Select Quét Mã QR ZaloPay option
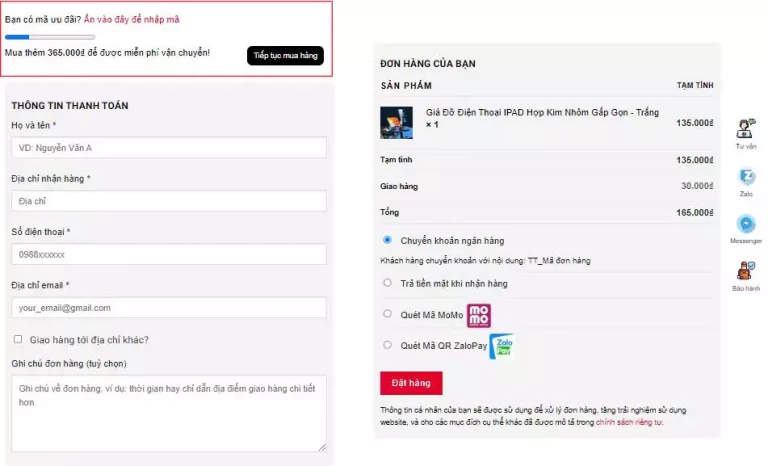 387,345
